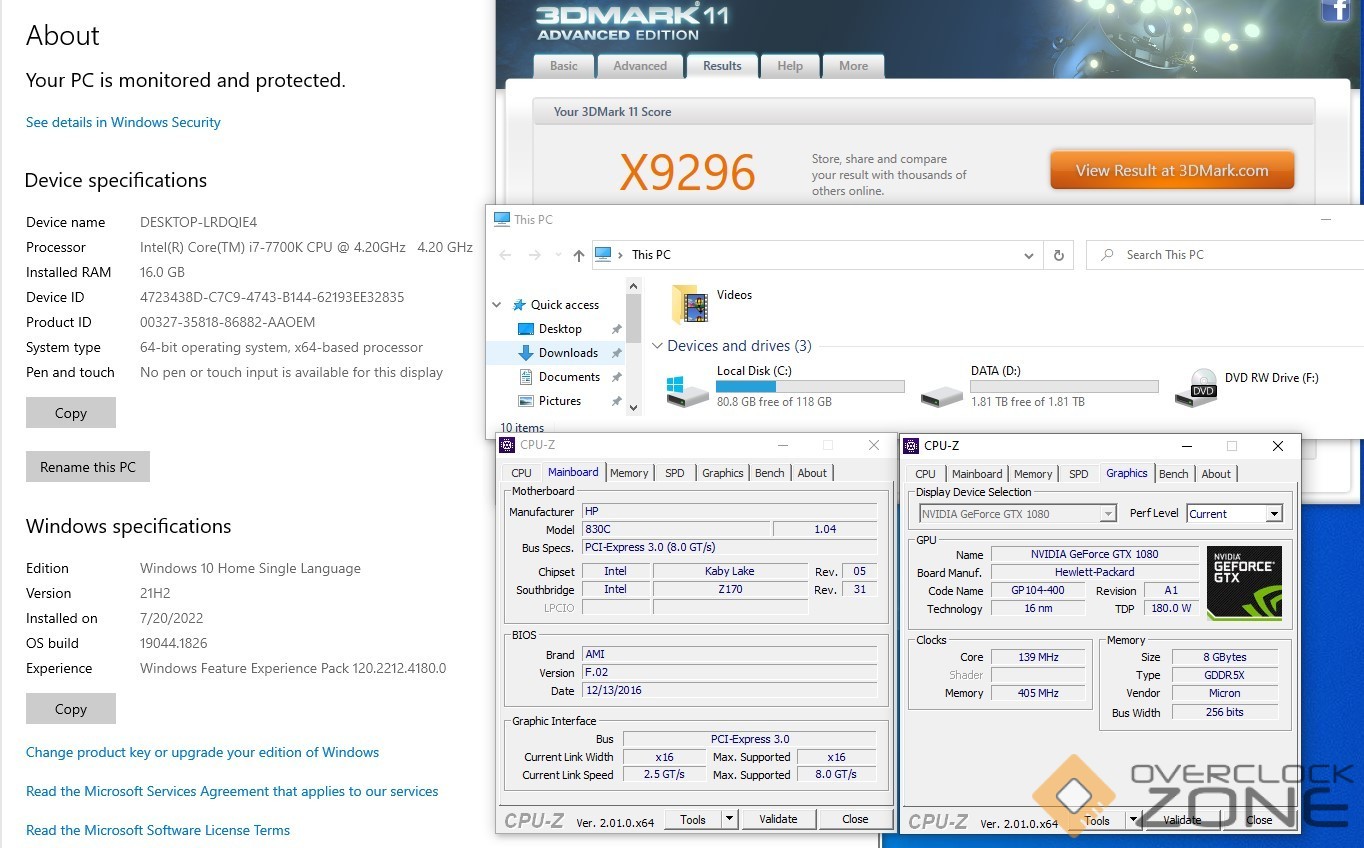The height and width of the screenshot is (848, 1364).
Task: Click the NVIDIA GeForce GTX logo in CPU-Z
Action: (1244, 584)
